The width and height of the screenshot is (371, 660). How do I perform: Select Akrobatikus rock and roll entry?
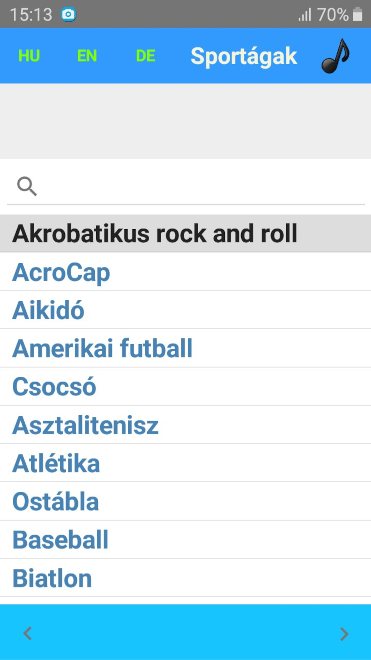click(x=185, y=234)
